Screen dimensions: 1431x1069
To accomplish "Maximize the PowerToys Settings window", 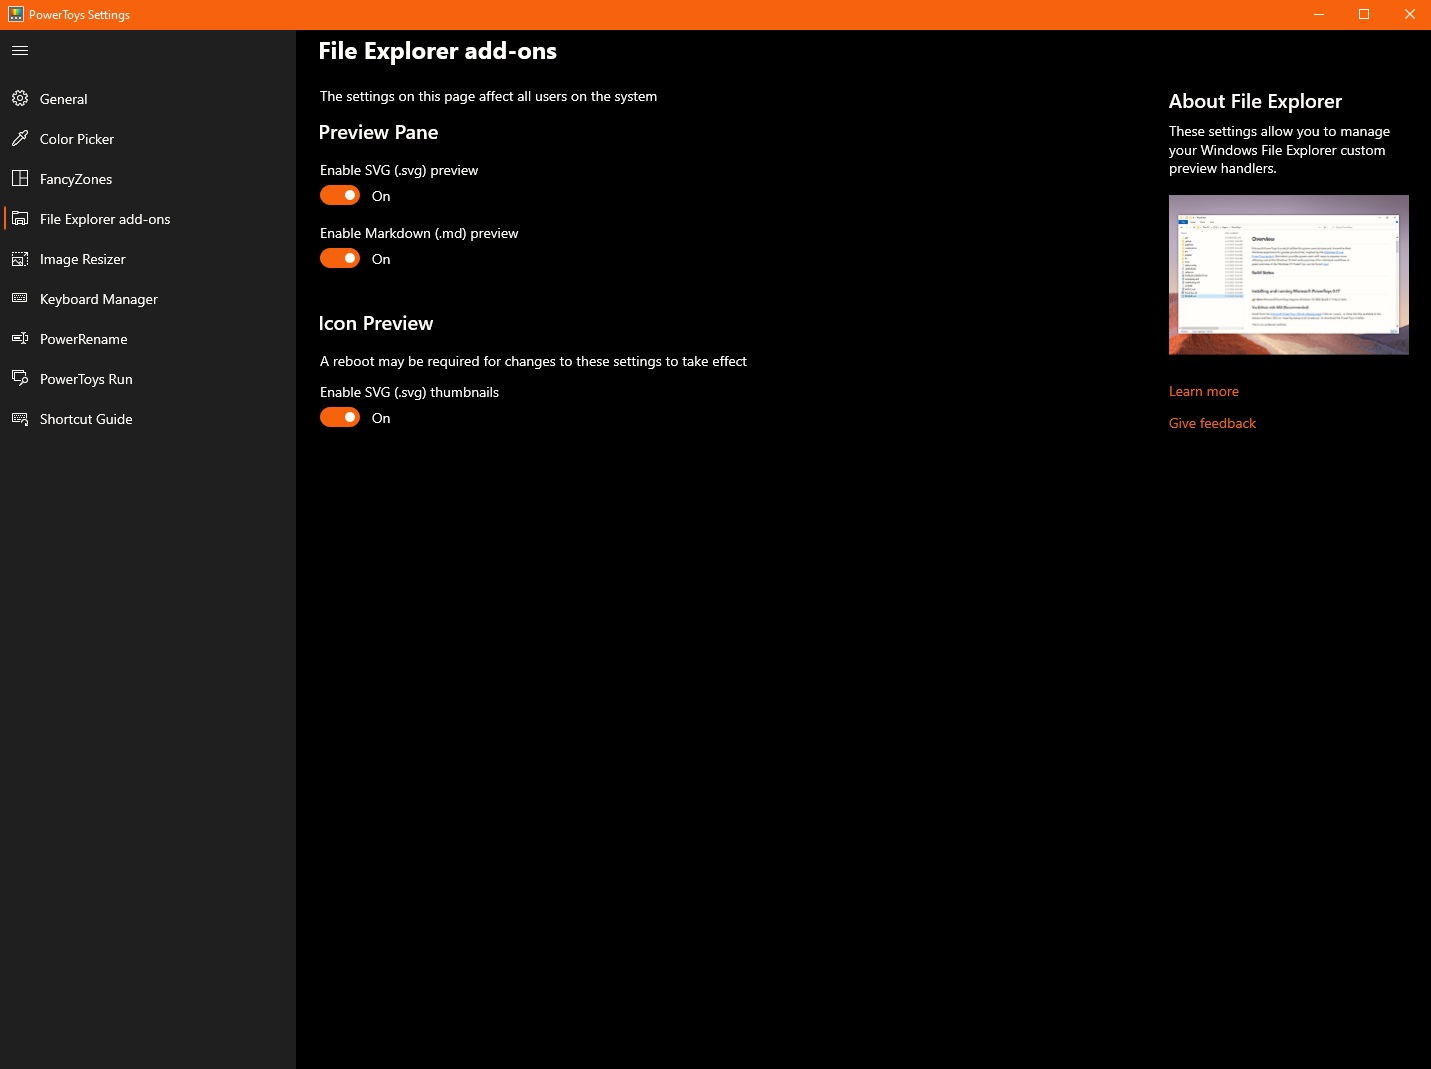I will pos(1363,14).
